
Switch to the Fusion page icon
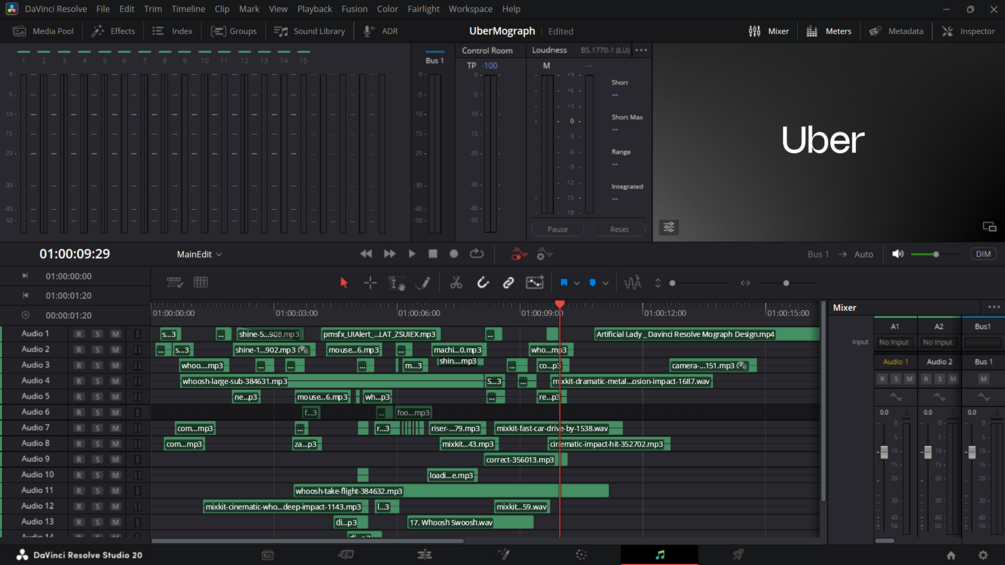(503, 555)
